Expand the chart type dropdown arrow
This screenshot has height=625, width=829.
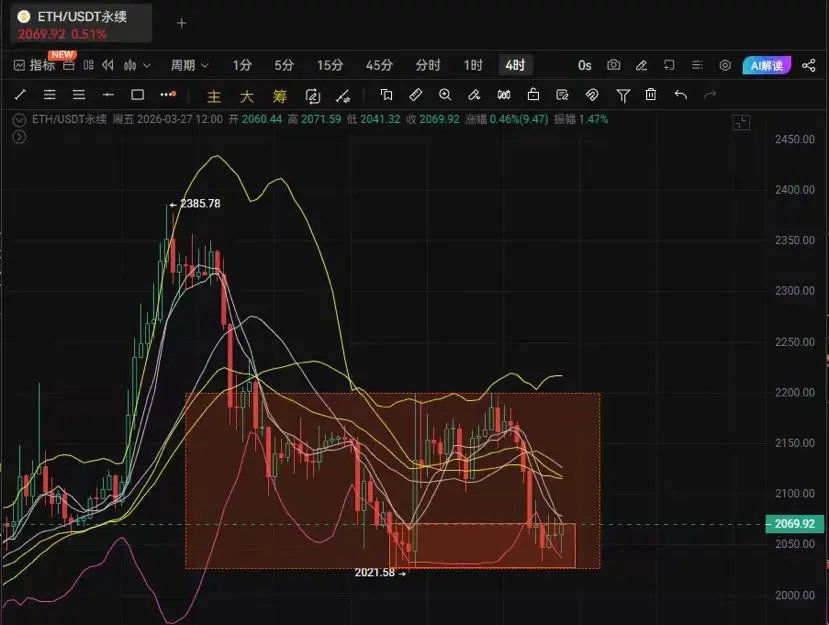point(147,65)
